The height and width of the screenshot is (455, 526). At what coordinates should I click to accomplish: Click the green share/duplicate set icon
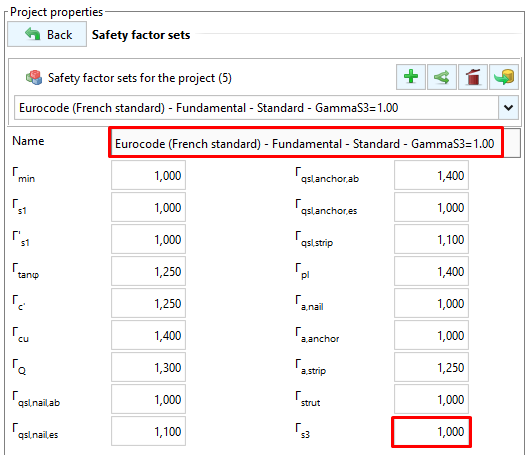point(442,77)
